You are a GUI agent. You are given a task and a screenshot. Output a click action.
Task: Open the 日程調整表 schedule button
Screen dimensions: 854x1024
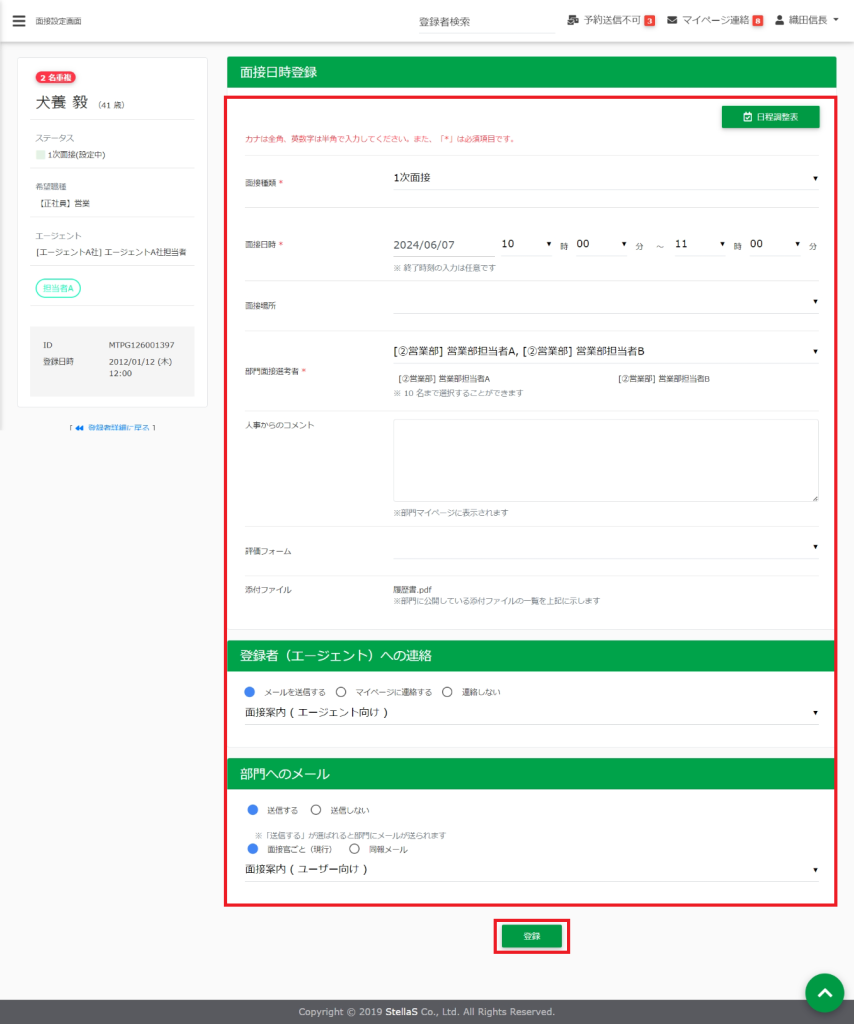[x=770, y=117]
